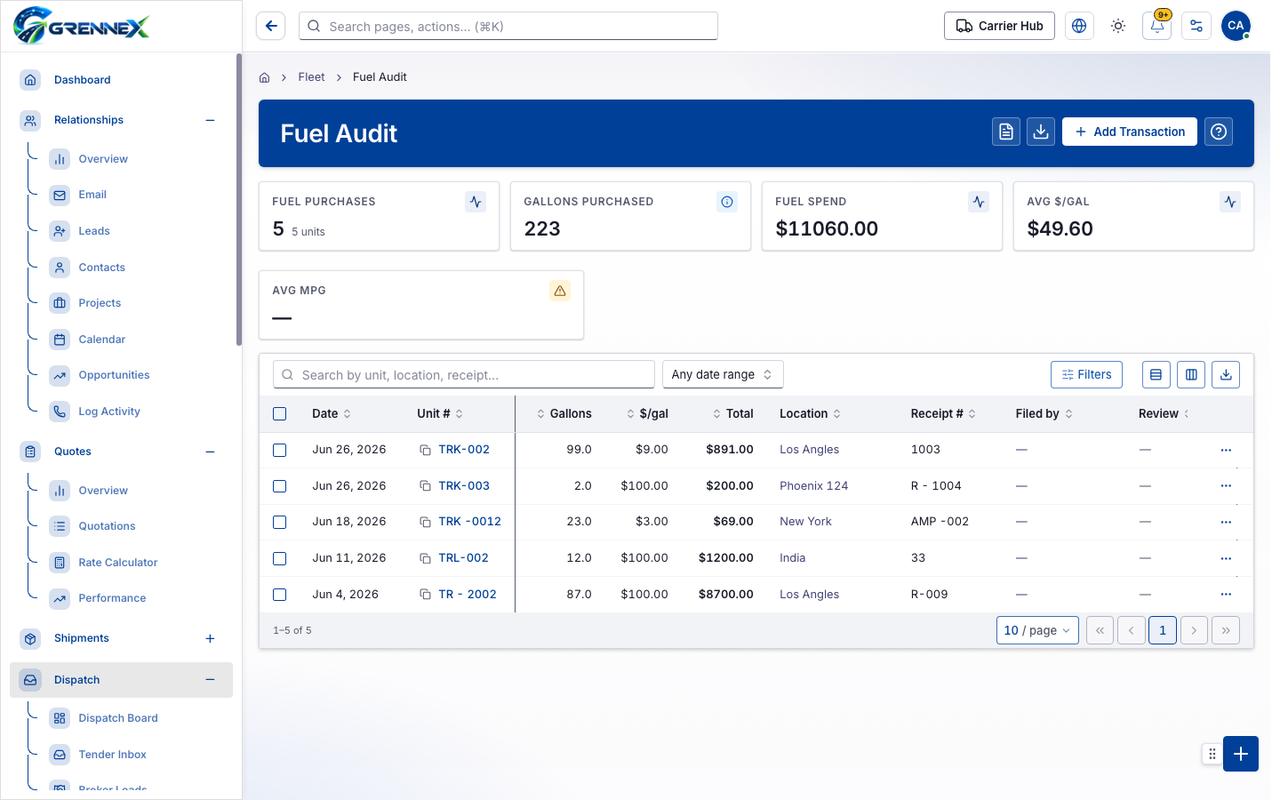Click the document report icon in Fuel Audit header
1280x800 pixels.
pyautogui.click(x=1006, y=132)
